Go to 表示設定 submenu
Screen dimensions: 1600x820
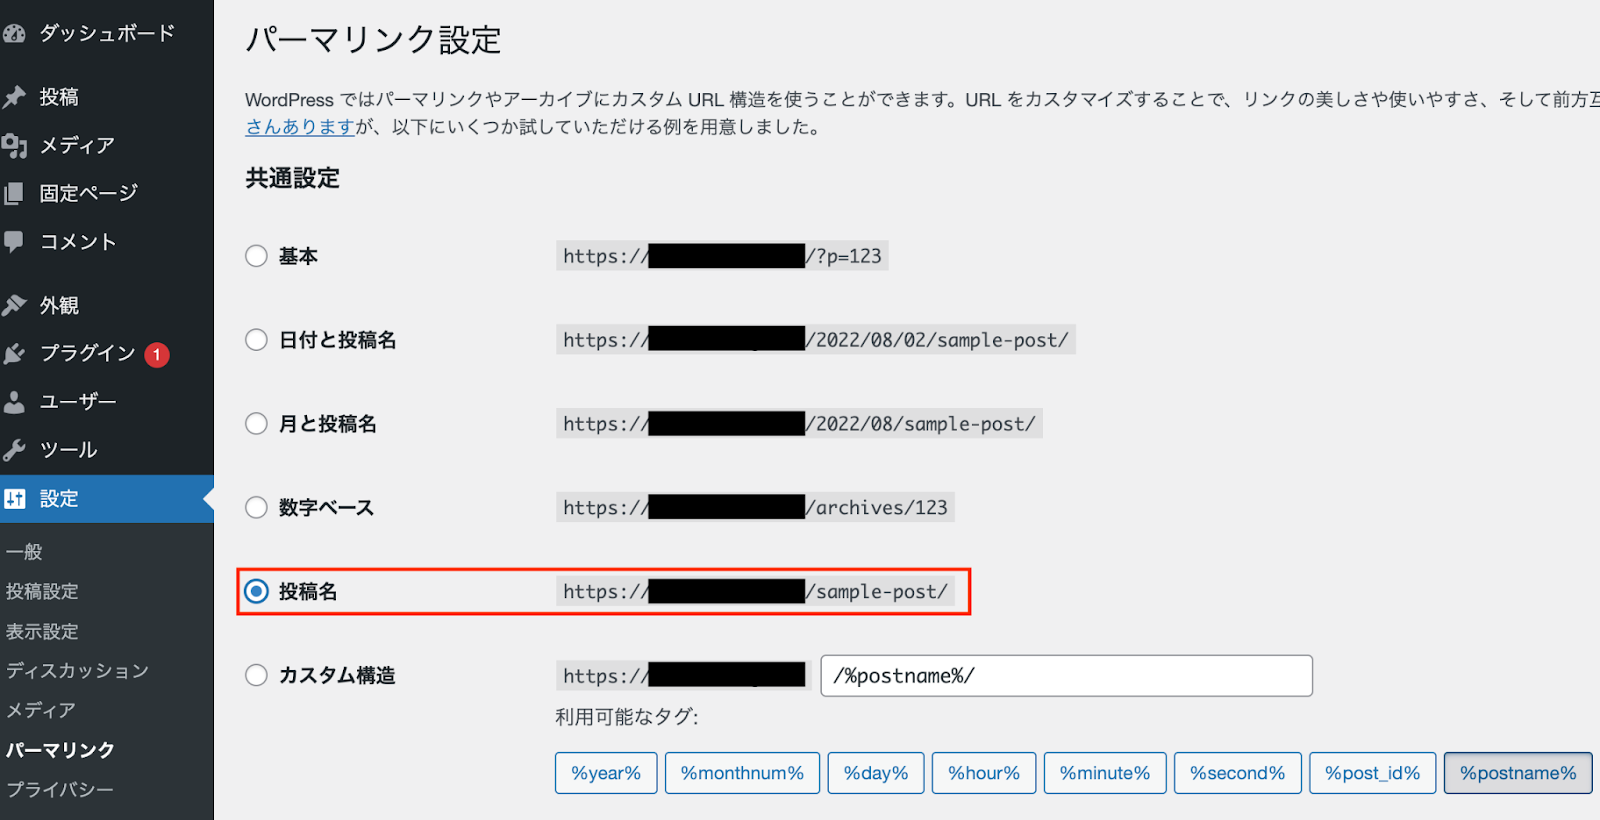pyautogui.click(x=42, y=631)
